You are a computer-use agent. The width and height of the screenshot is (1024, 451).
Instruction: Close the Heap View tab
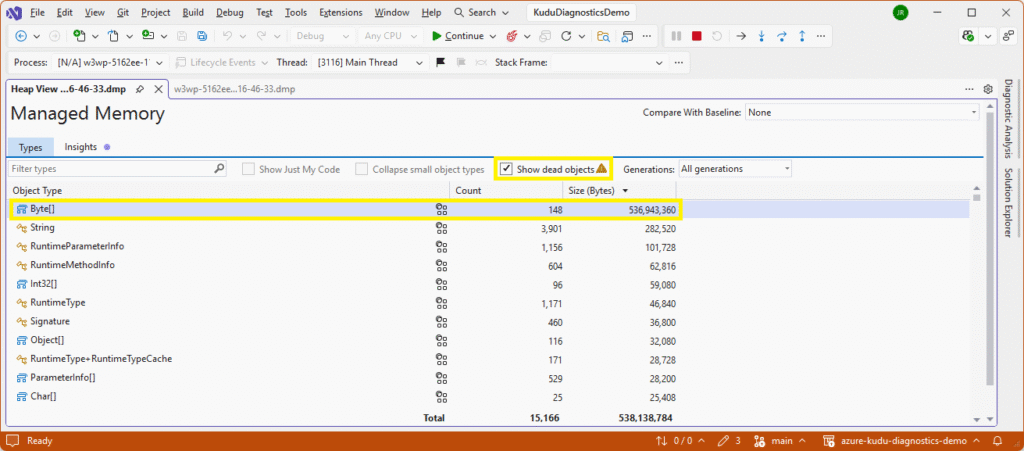click(158, 89)
